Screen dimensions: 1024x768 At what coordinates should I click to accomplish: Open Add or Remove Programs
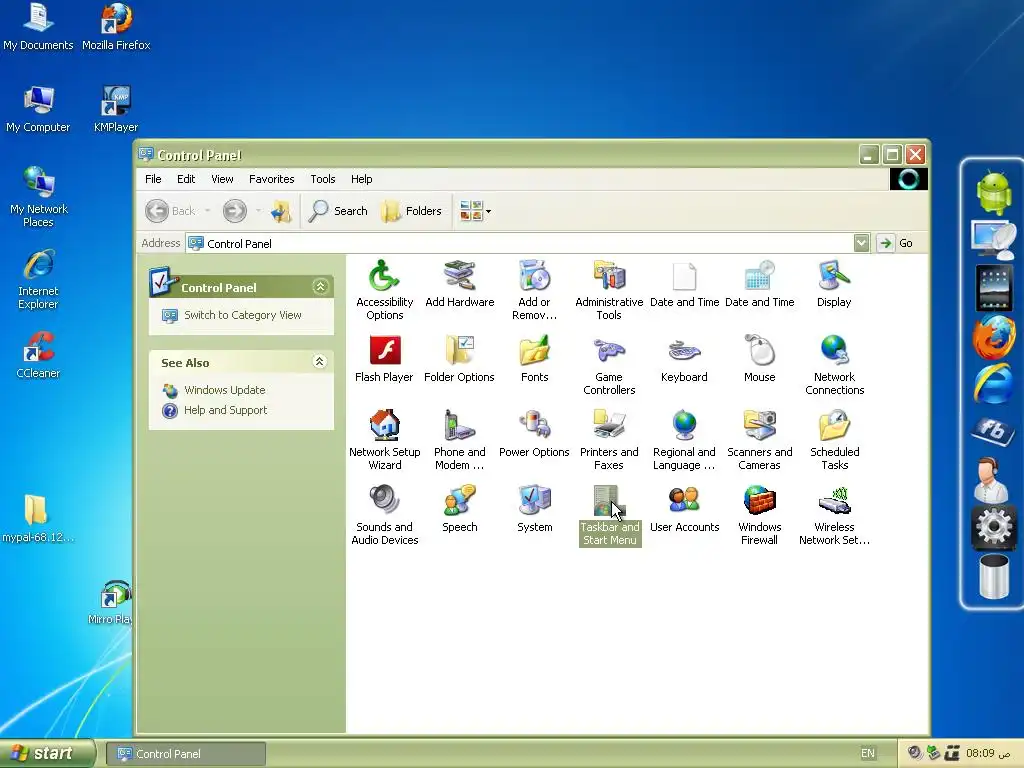coord(534,290)
